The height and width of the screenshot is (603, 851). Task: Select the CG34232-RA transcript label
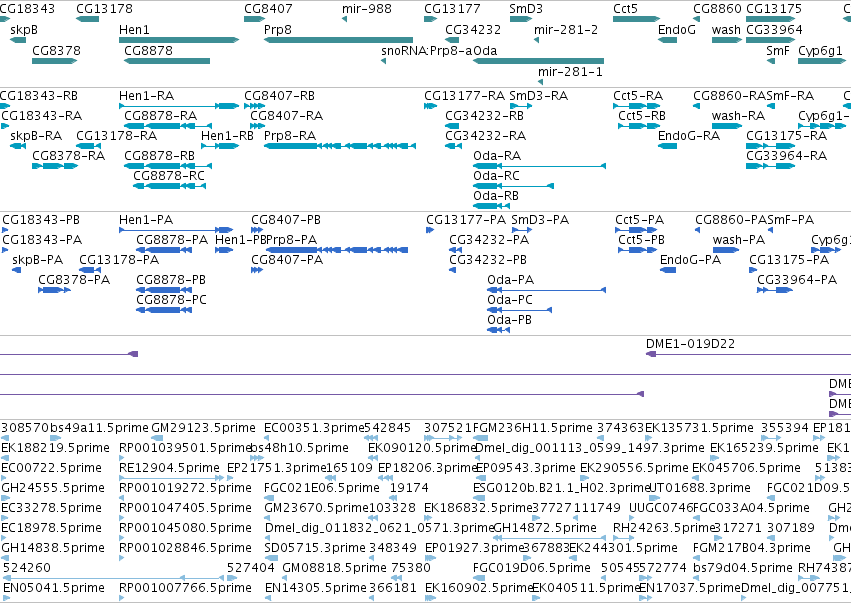485,135
